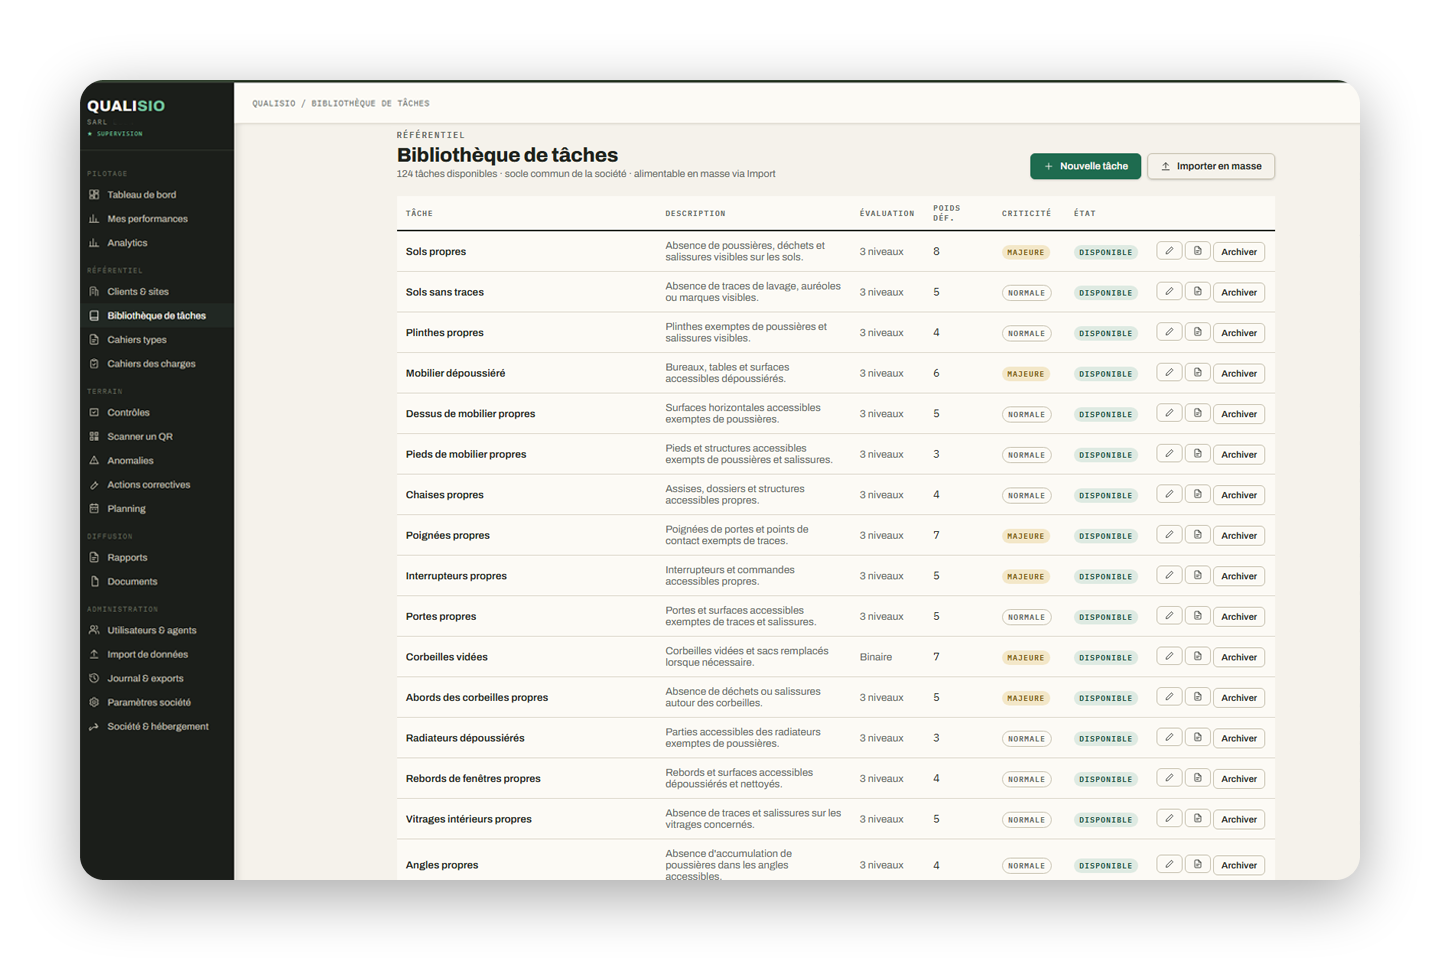The image size is (1440, 960).
Task: Click the edit pencil icon for Plinthes propres
Action: coord(1169,332)
